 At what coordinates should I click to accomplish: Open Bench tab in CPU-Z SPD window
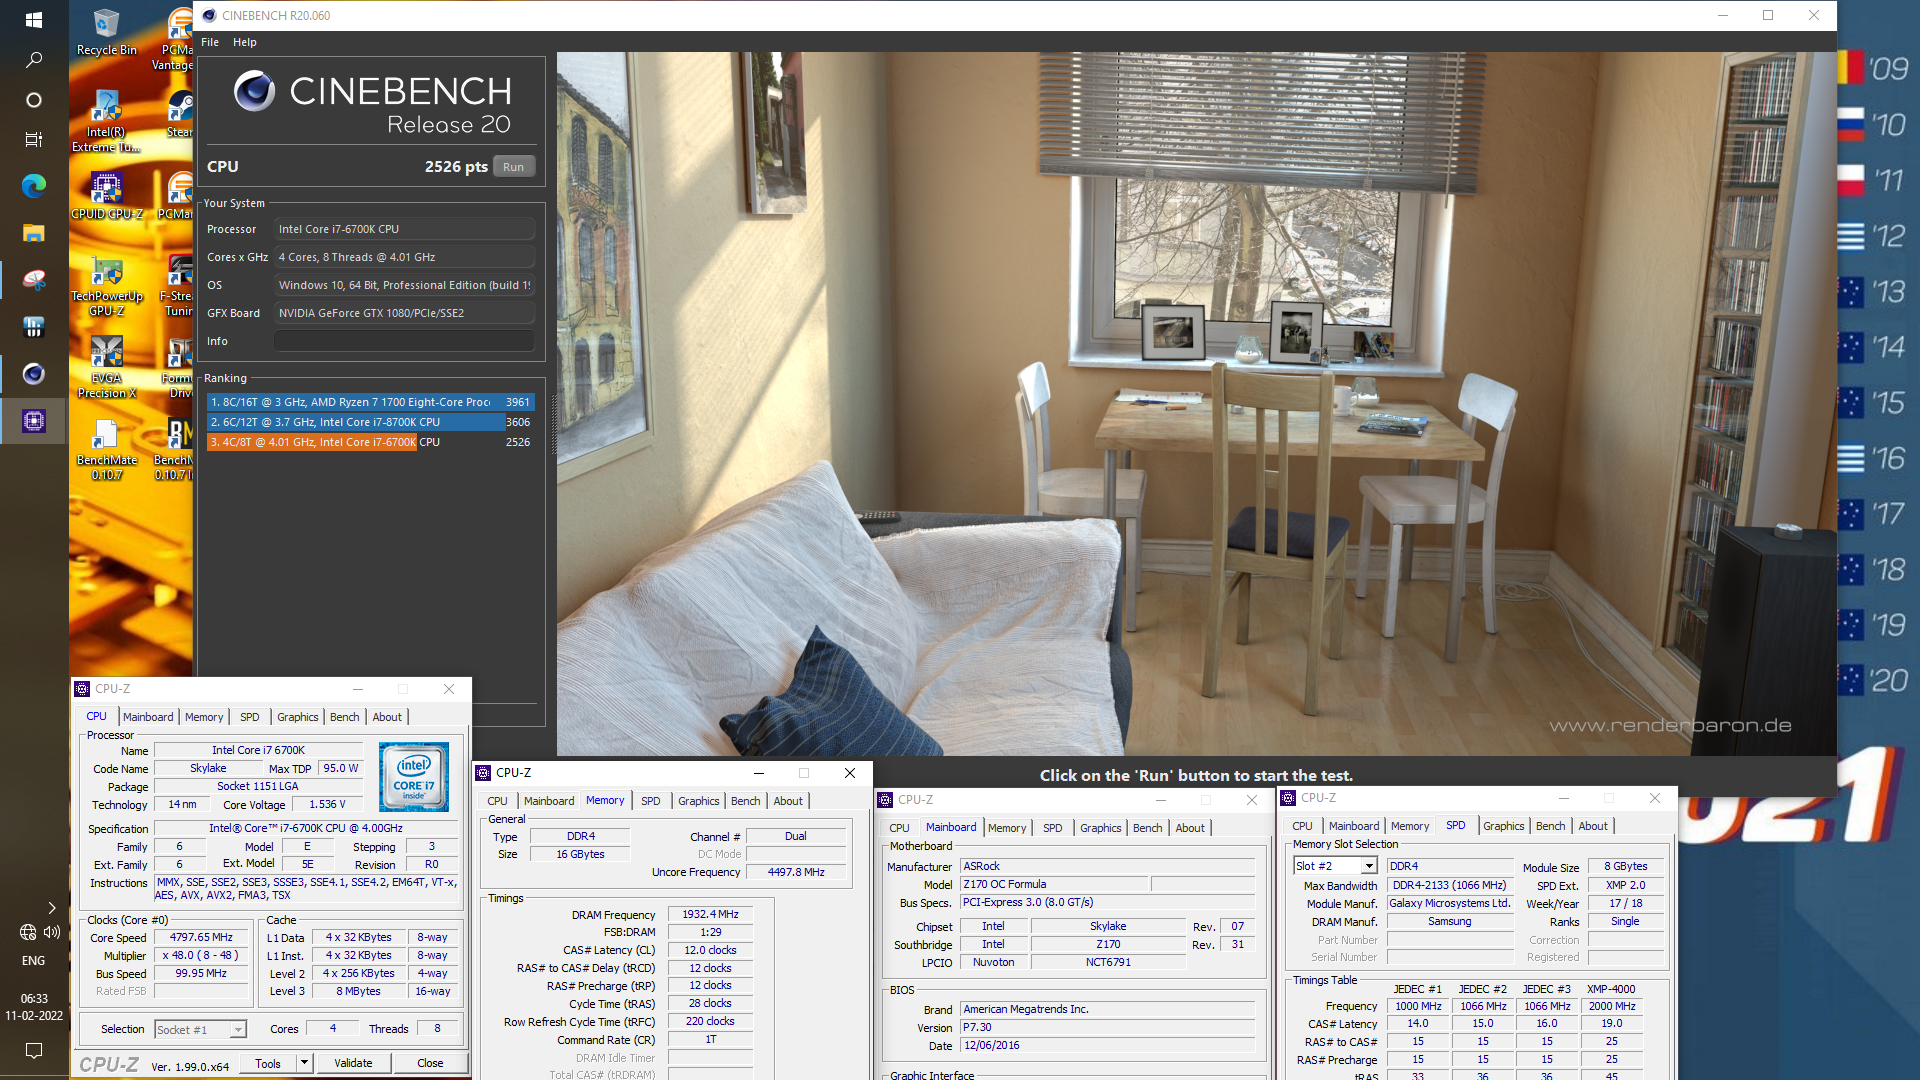click(1551, 826)
